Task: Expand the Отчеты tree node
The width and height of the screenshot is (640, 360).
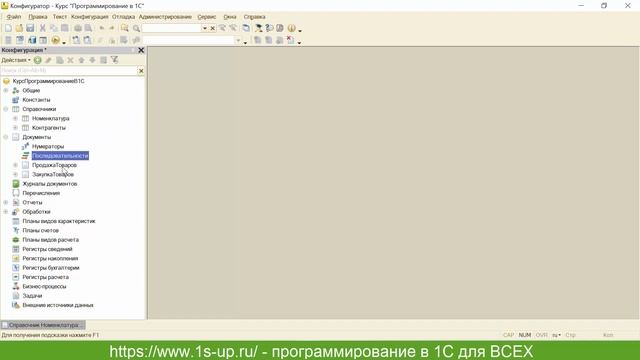Action: pos(6,202)
